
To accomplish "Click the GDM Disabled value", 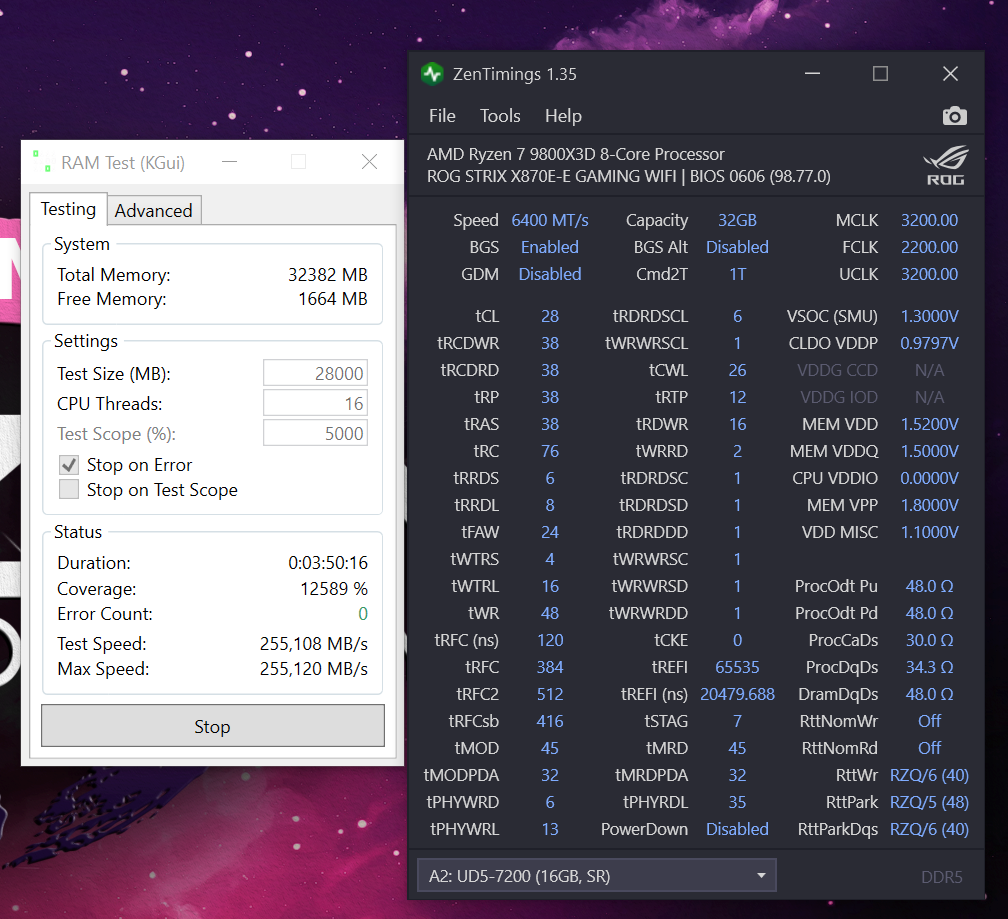I will pyautogui.click(x=550, y=274).
